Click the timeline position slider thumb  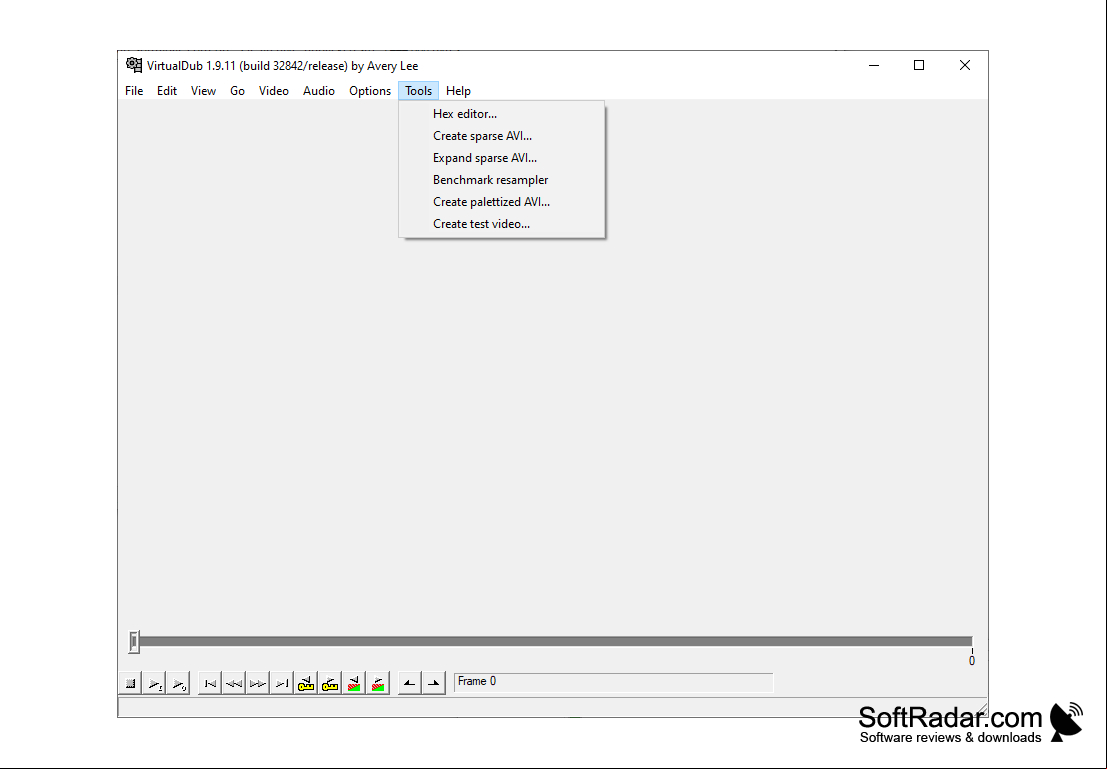[x=134, y=641]
